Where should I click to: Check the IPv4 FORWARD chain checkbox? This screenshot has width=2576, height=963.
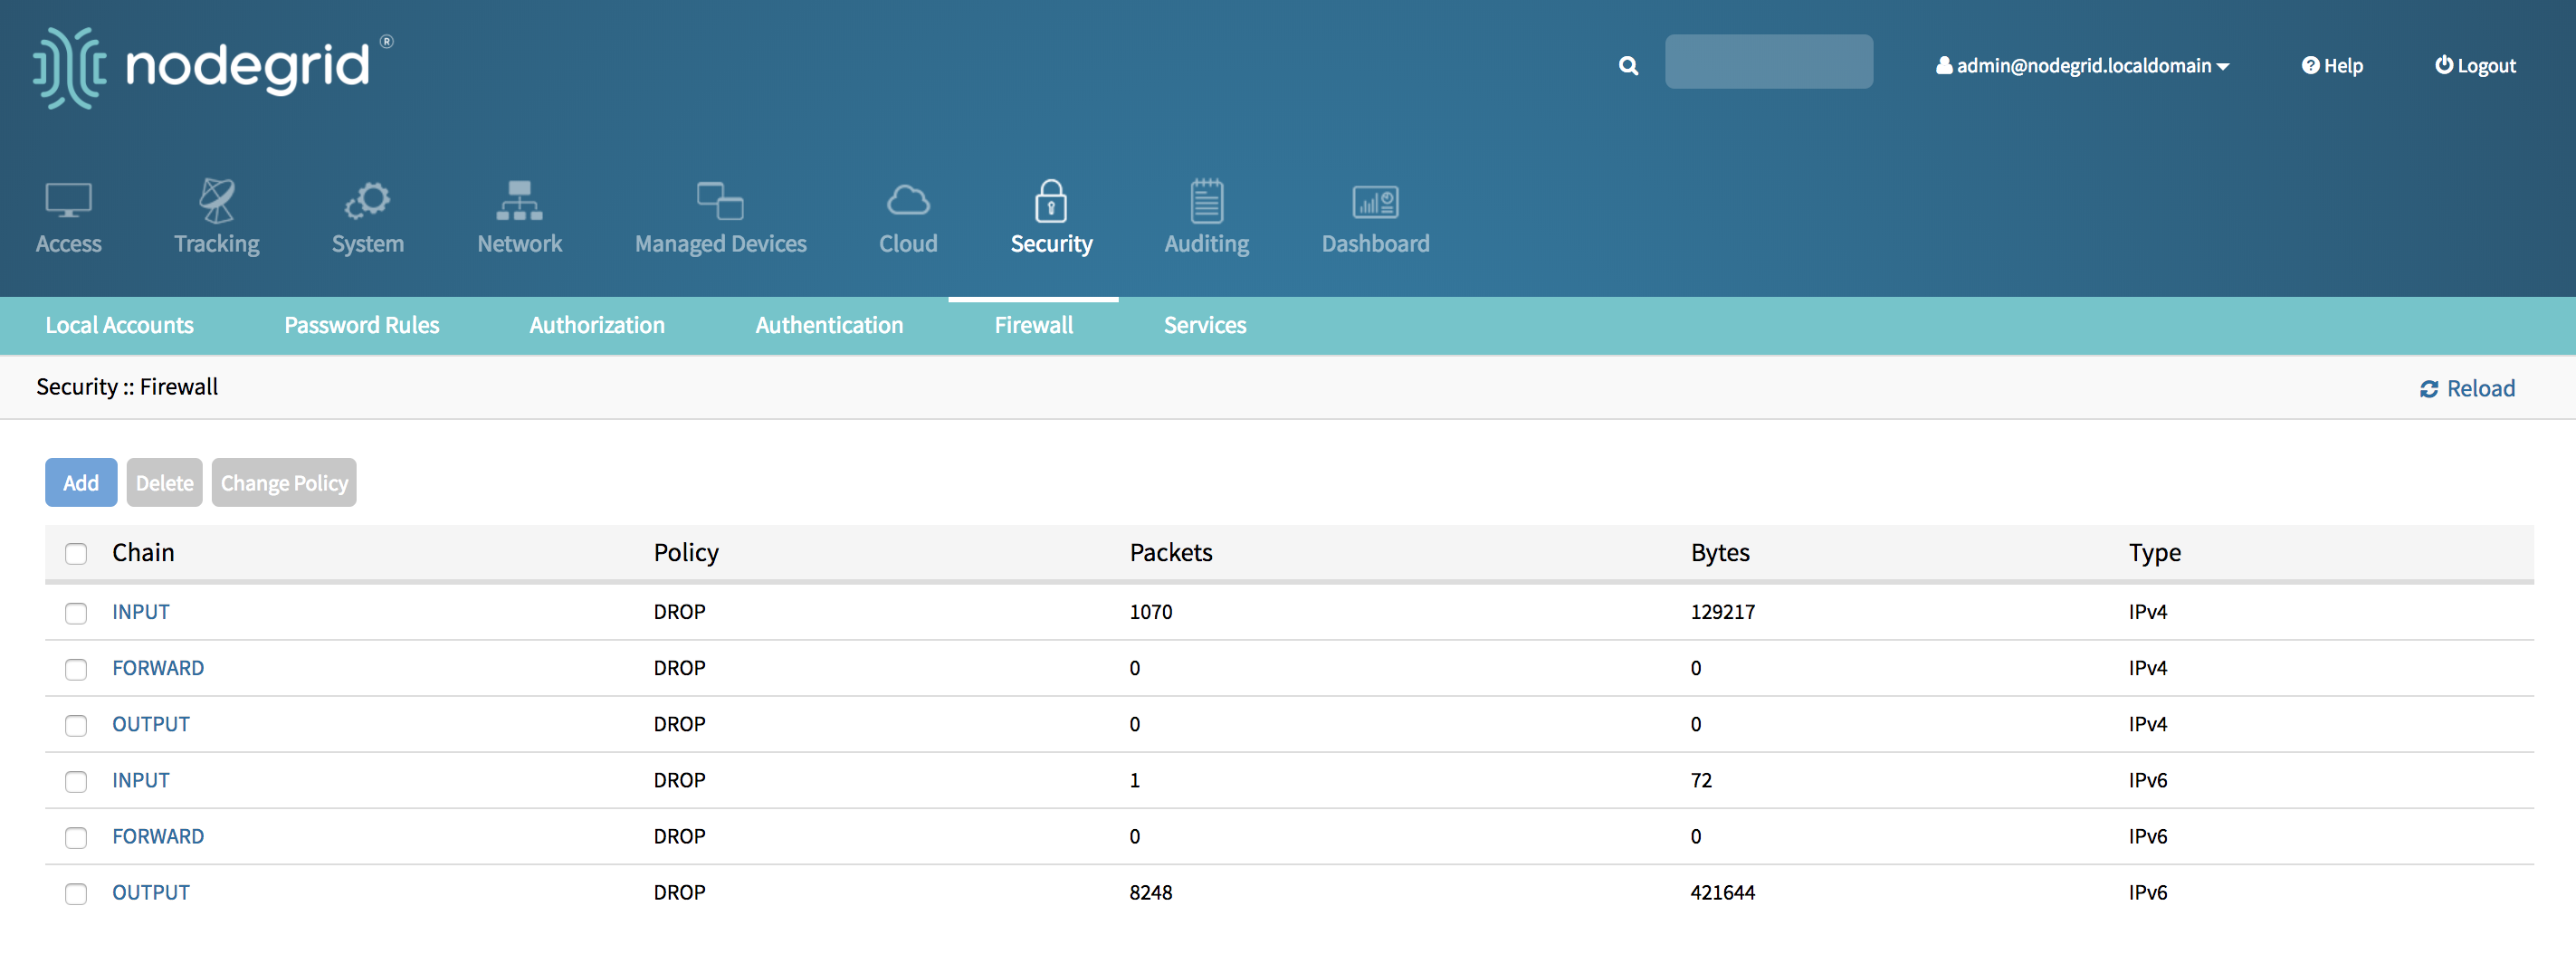[x=76, y=668]
